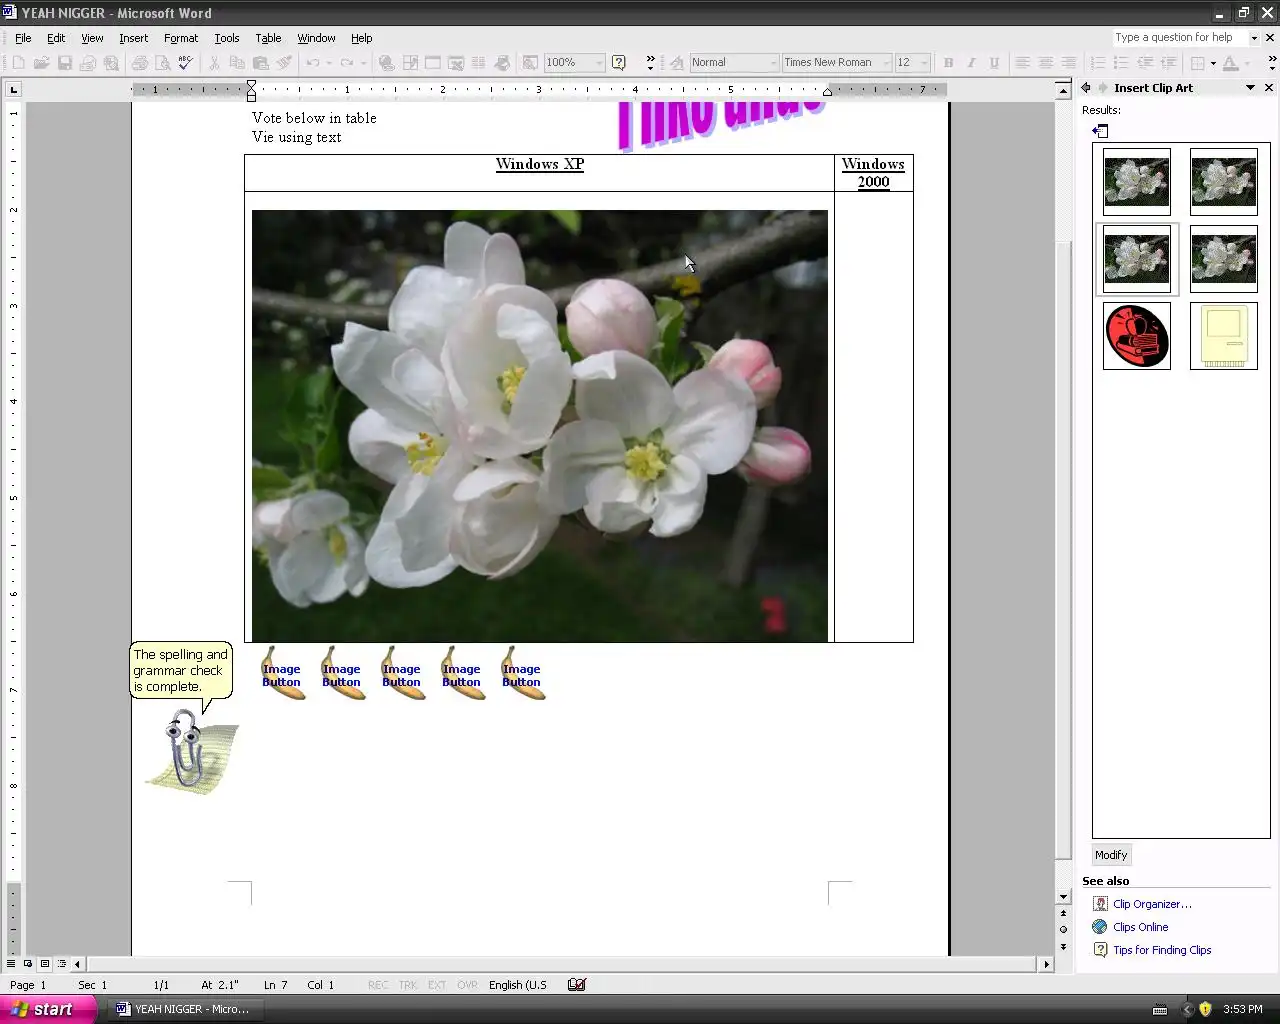
Task: Click the Align Left icon
Action: click(x=1022, y=62)
